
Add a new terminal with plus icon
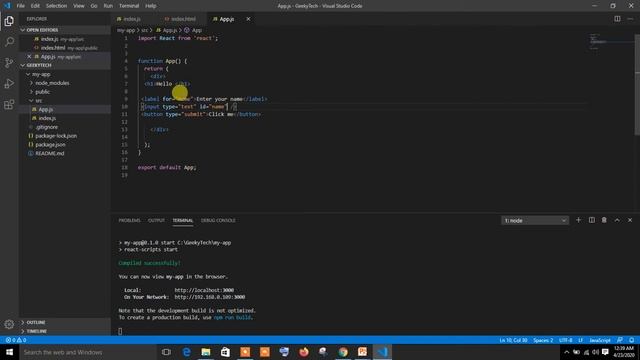coord(578,220)
